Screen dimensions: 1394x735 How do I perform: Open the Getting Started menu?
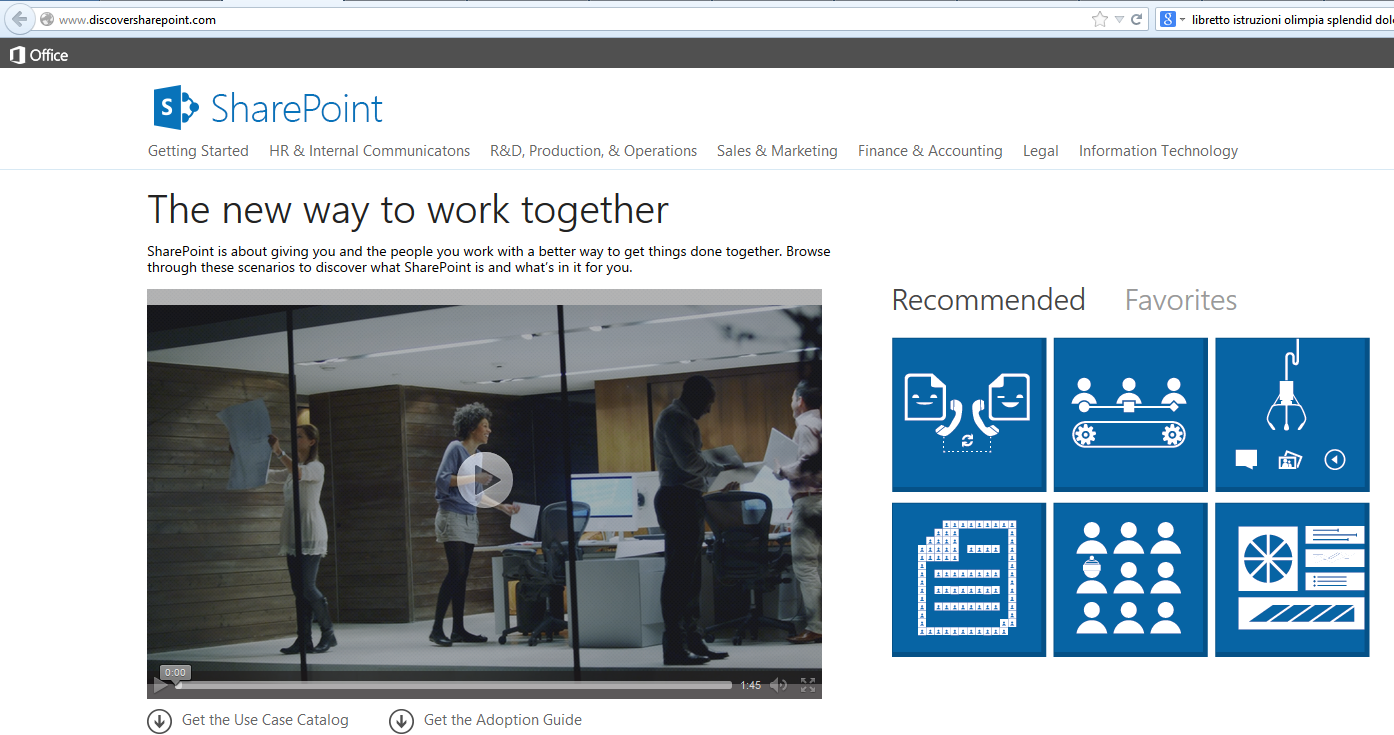[198, 151]
